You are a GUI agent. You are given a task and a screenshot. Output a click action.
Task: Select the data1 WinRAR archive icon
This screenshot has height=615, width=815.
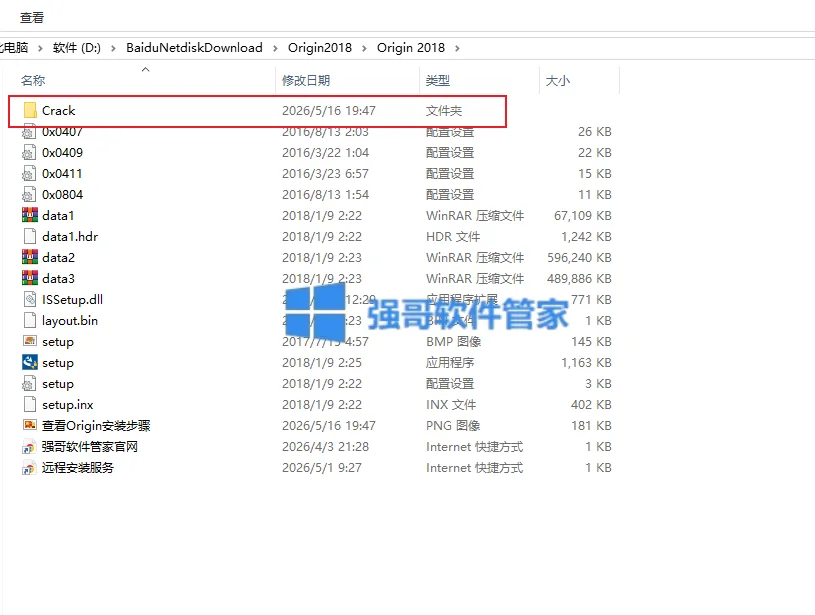30,215
